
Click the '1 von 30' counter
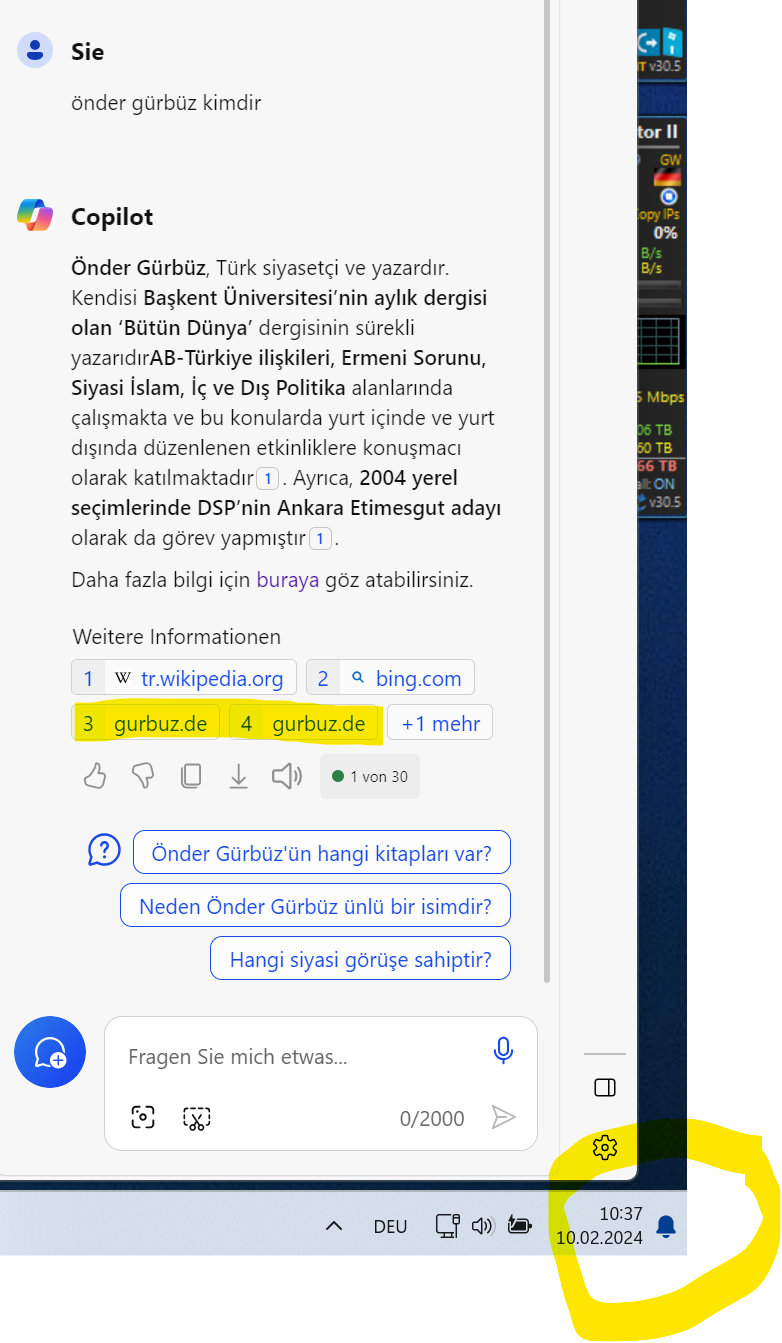[370, 776]
